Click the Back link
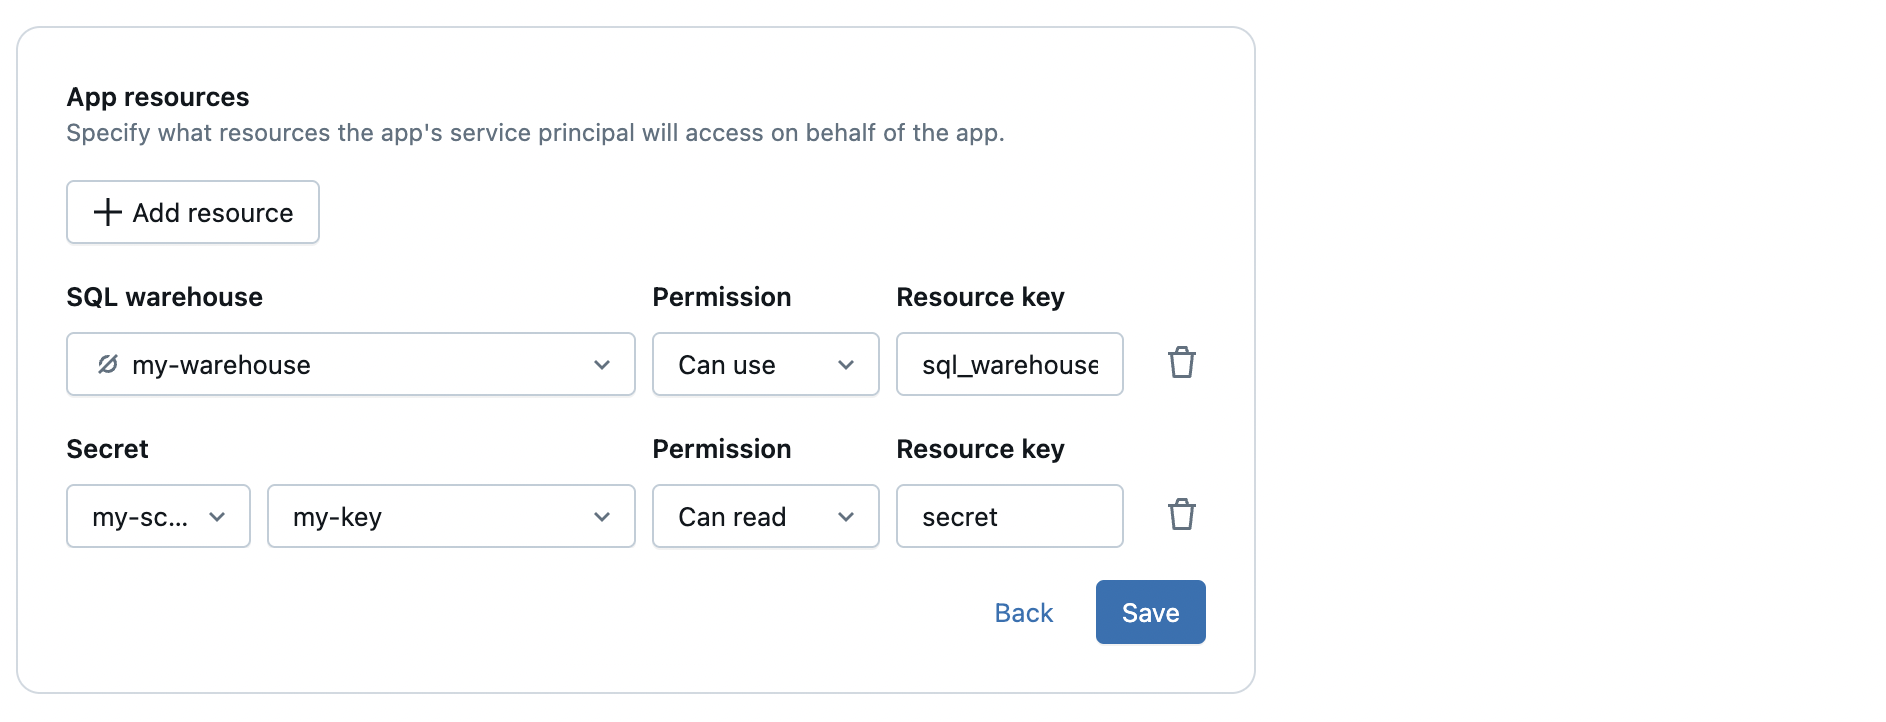This screenshot has width=1886, height=722. [x=1022, y=611]
